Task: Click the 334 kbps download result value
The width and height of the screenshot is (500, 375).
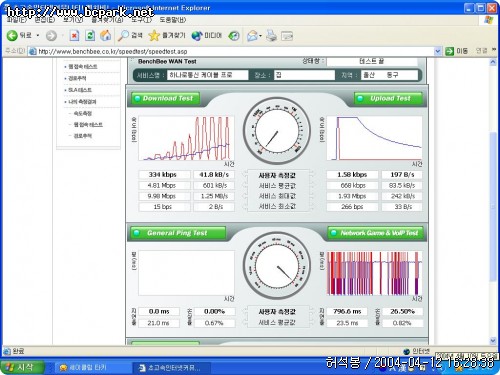Action: coord(164,175)
